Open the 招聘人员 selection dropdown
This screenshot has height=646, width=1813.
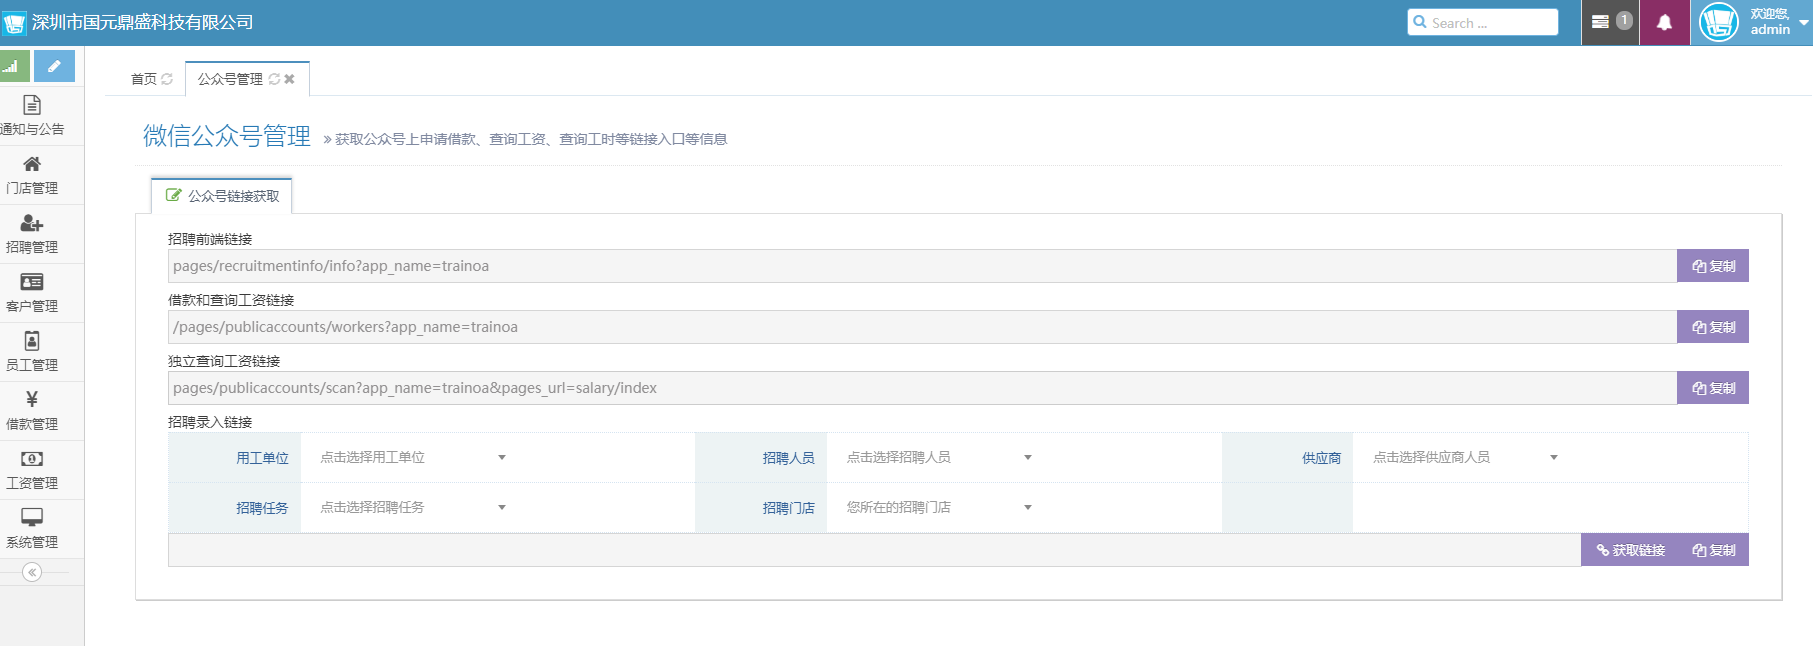click(x=938, y=458)
